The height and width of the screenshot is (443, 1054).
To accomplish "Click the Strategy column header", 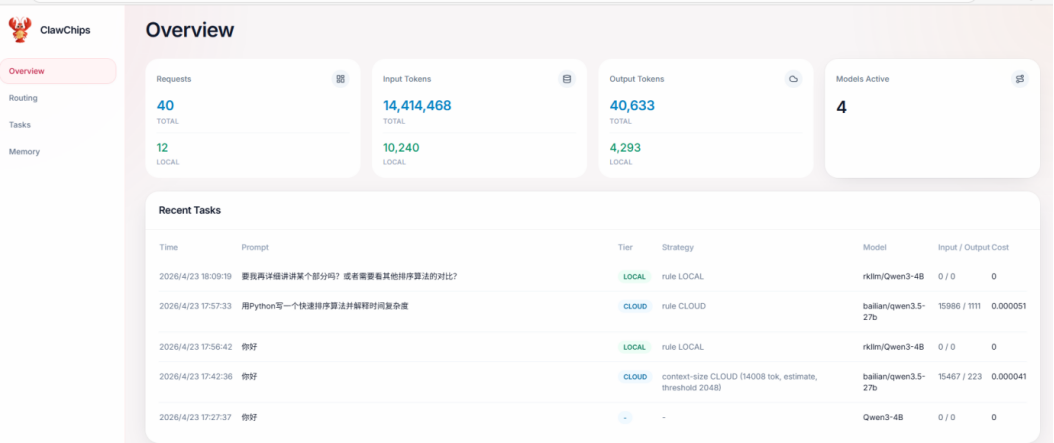I will coord(678,247).
